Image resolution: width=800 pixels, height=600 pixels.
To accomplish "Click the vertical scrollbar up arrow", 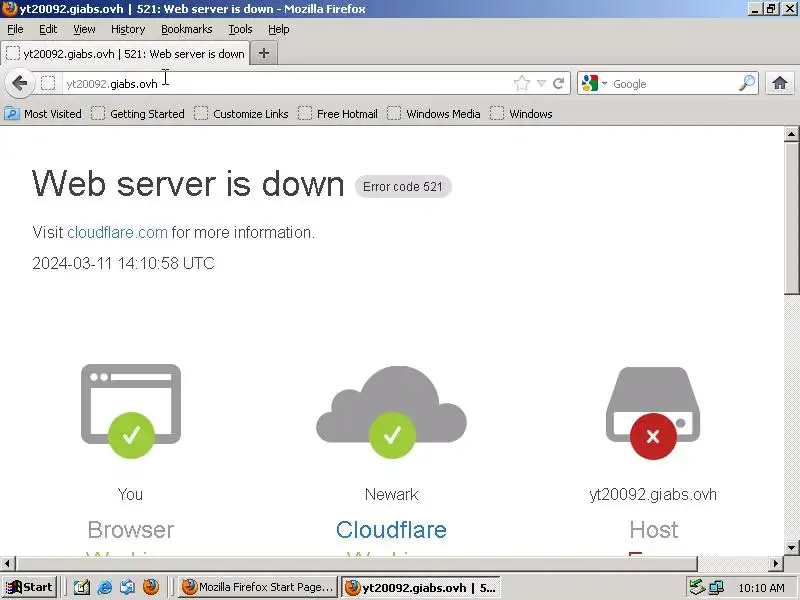I will 791,134.
